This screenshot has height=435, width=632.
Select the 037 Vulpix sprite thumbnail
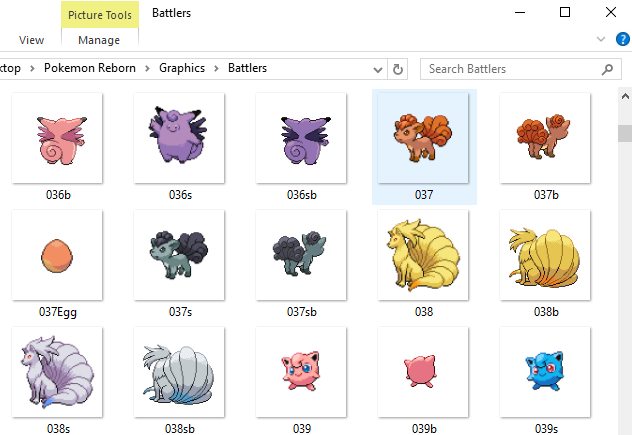coord(423,138)
